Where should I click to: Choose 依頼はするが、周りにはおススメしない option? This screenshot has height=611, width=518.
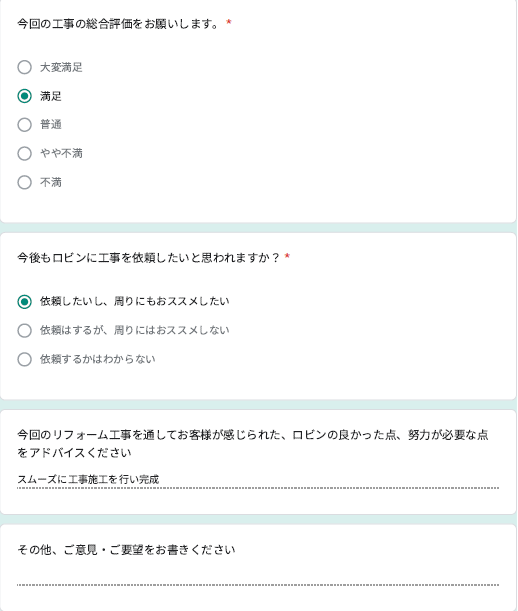[25, 330]
